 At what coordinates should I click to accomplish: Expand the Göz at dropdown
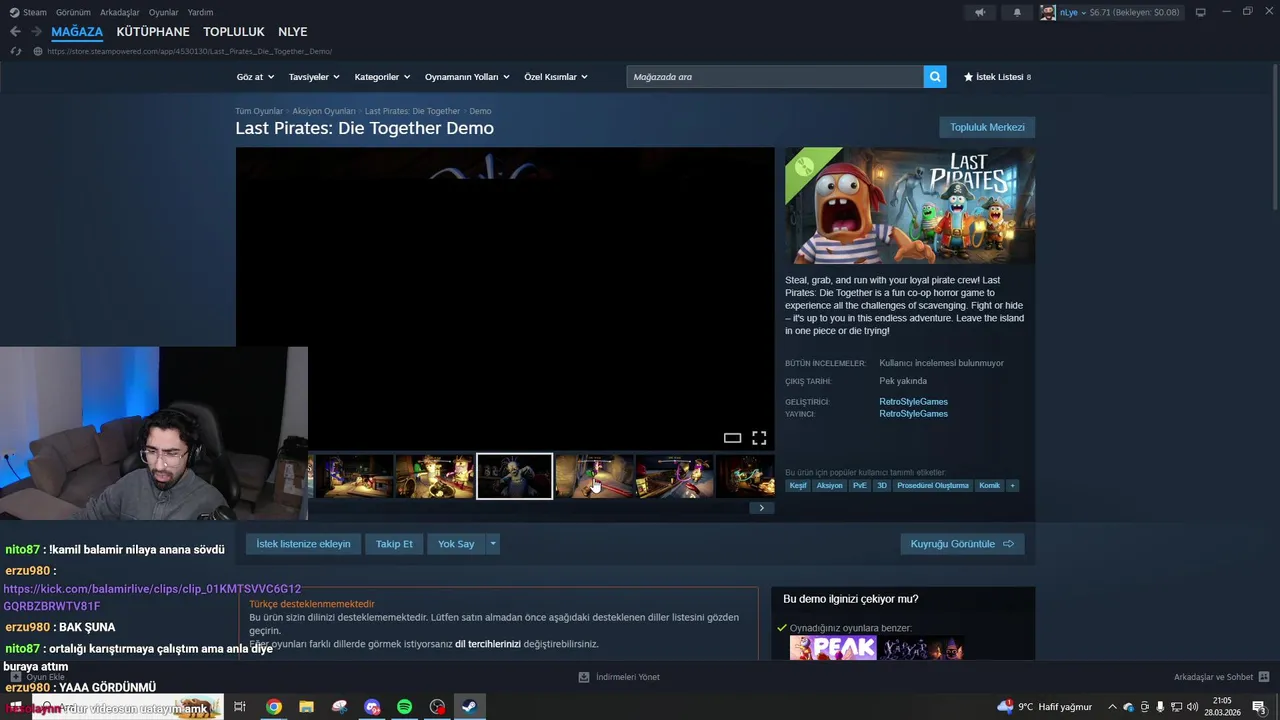point(254,77)
